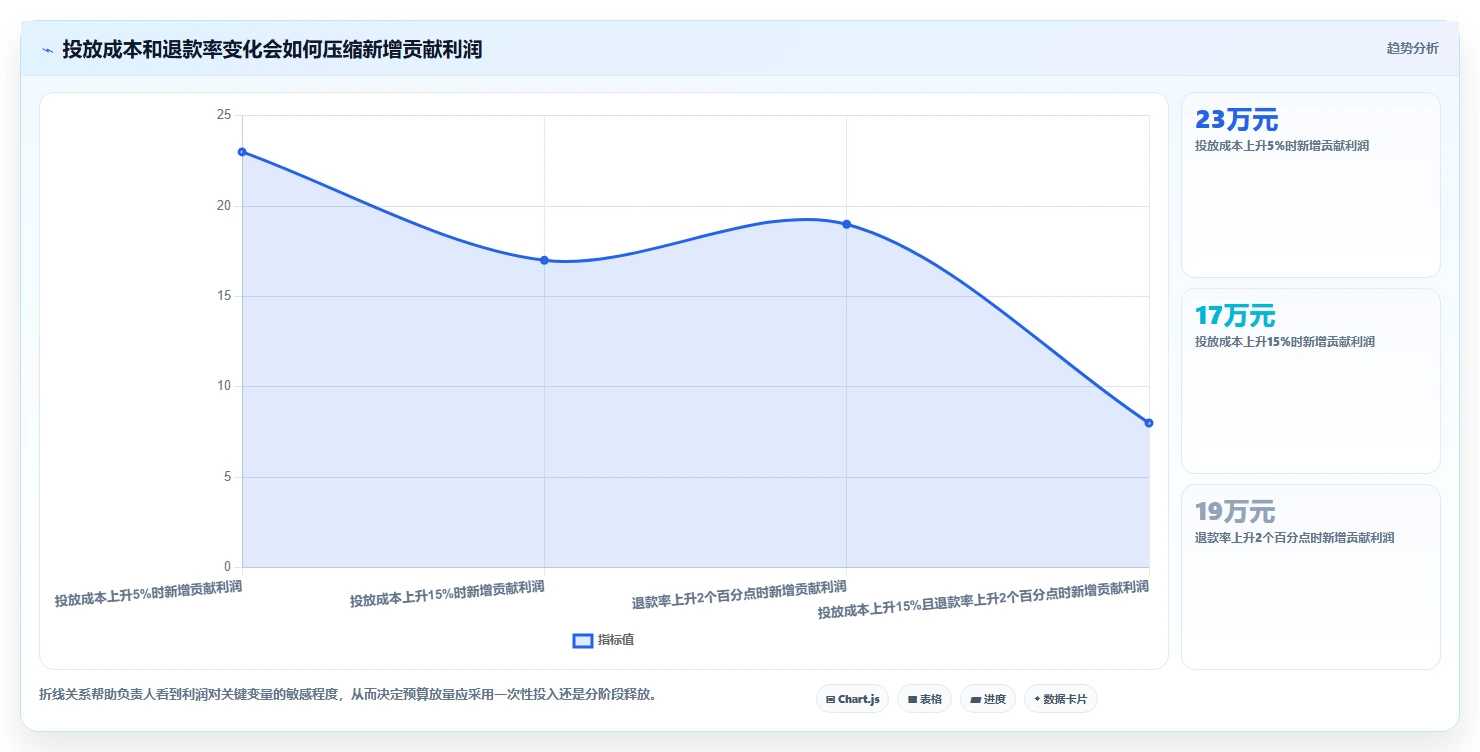Click y-axis value 5

227,477
